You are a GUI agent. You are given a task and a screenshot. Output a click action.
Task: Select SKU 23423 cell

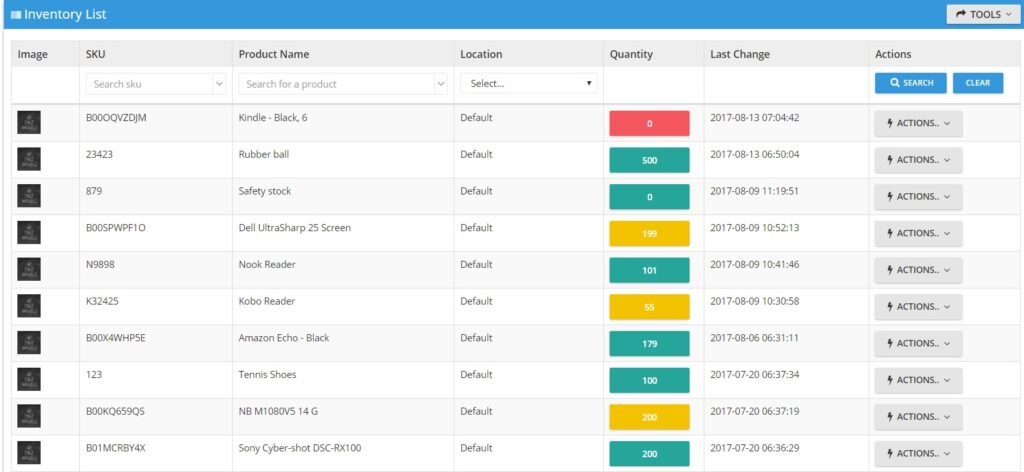coord(99,154)
